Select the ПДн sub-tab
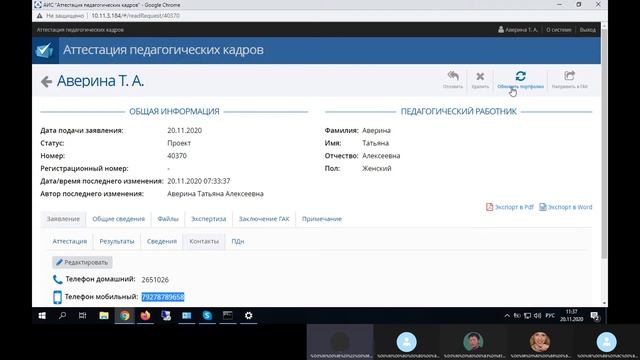Viewport: 640px width, 360px height. click(238, 241)
